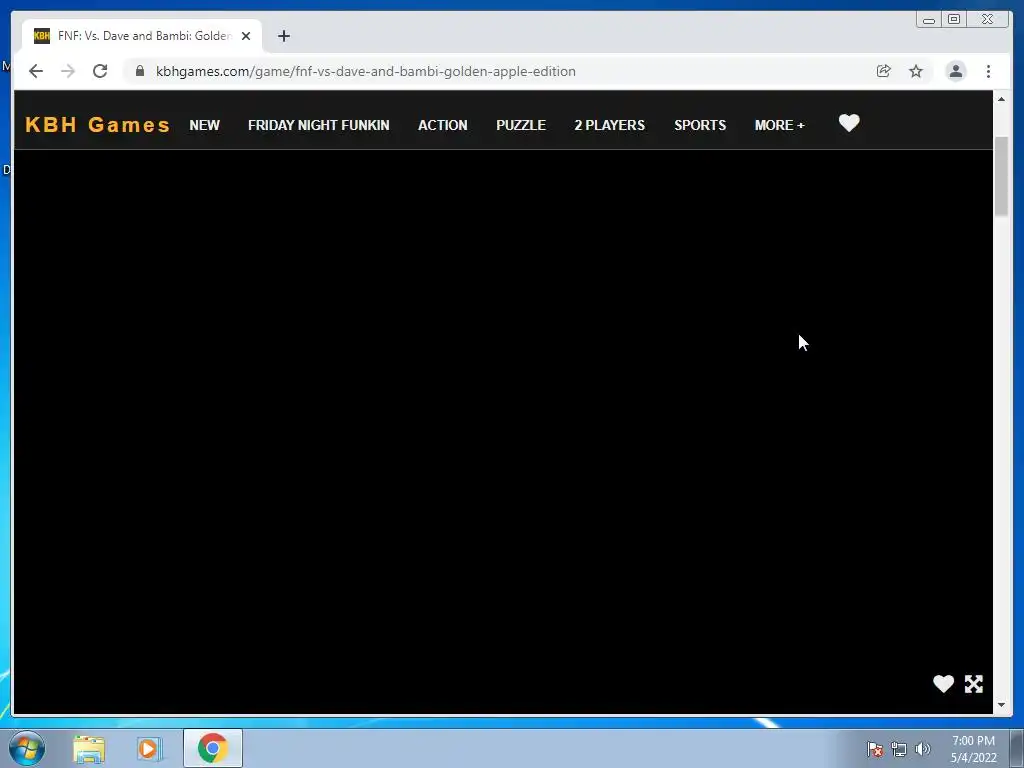Restore down the Chrome window
1024x768 pixels.
954,20
